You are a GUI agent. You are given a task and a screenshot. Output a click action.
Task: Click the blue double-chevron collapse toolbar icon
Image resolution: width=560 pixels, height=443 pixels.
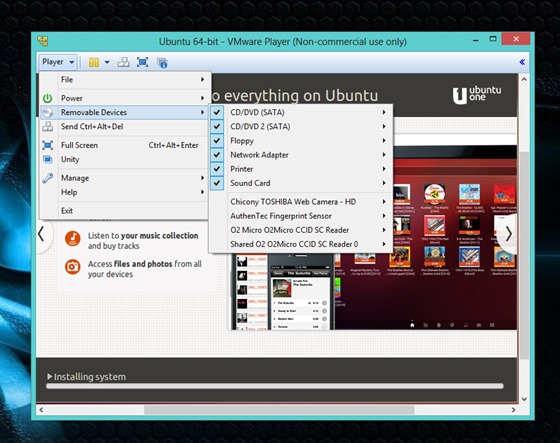[x=522, y=62]
